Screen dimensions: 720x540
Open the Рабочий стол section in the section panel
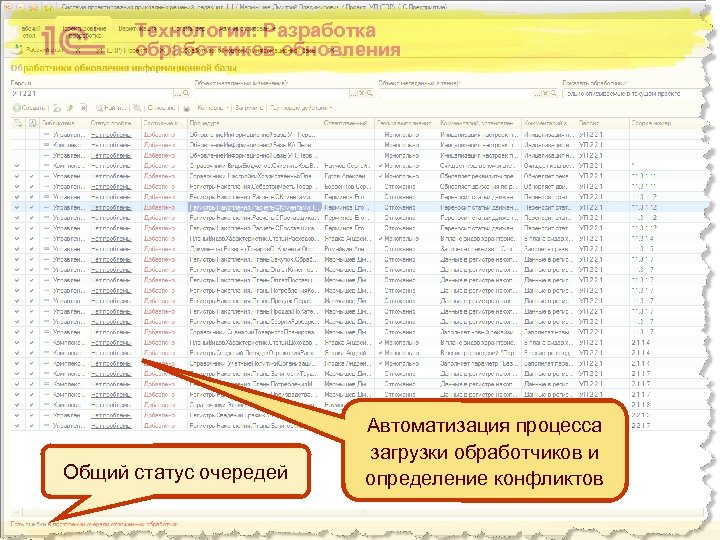(30, 32)
